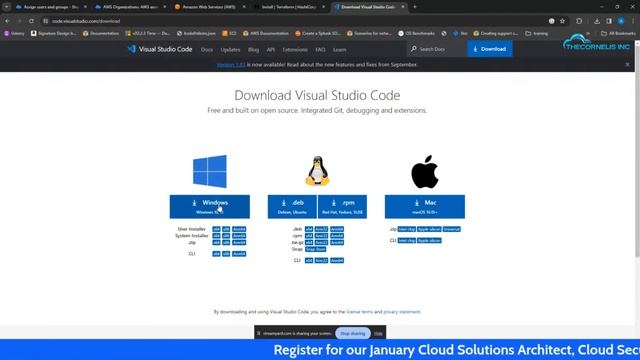Screen dimensions: 640x360
Task: Click the Linux penguin icon
Action: pos(317,171)
